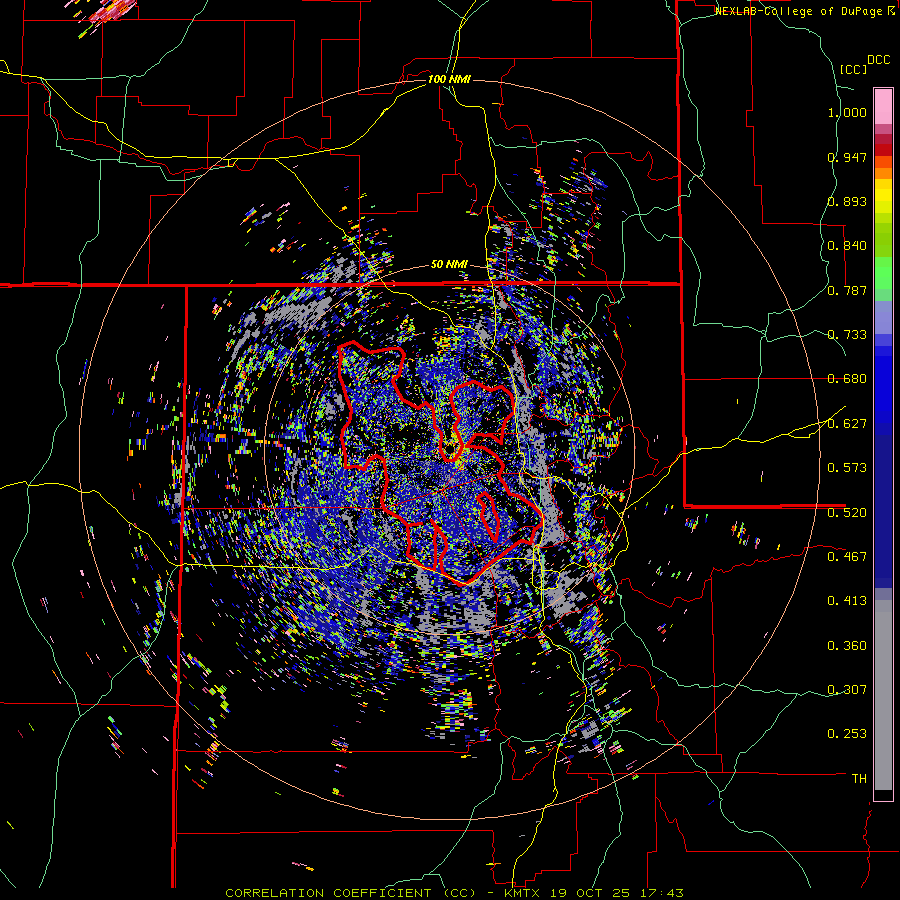Select the 0.360 scale value

pyautogui.click(x=847, y=645)
